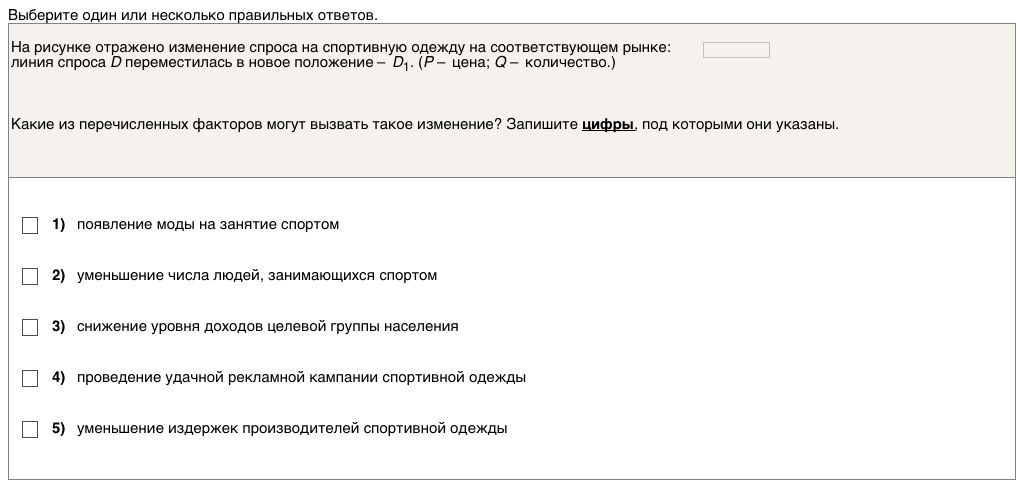Viewport: 1024px width, 488px height.
Task: Click the instruction 'Выберите один или несколько правильных ответов'
Action: tap(193, 16)
